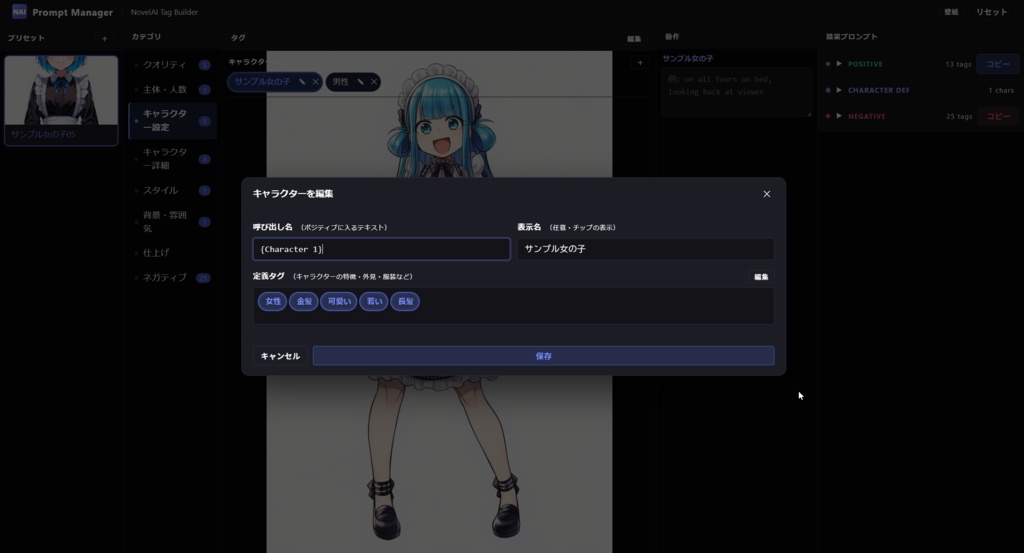Click the リセット button

(x=991, y=12)
